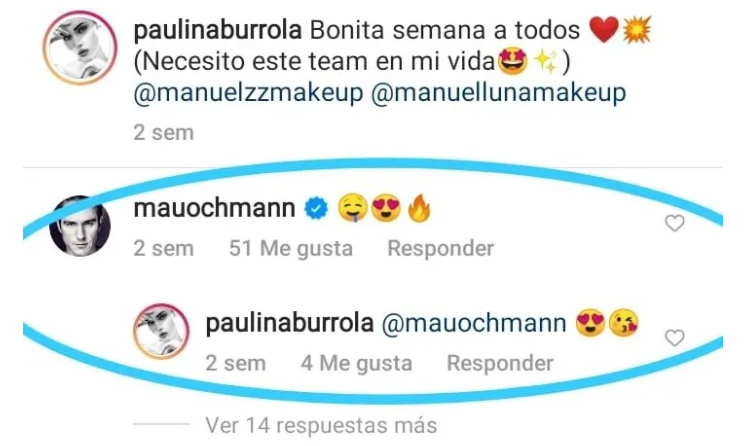
Task: View the 4 Me gusta list
Action: point(356,363)
